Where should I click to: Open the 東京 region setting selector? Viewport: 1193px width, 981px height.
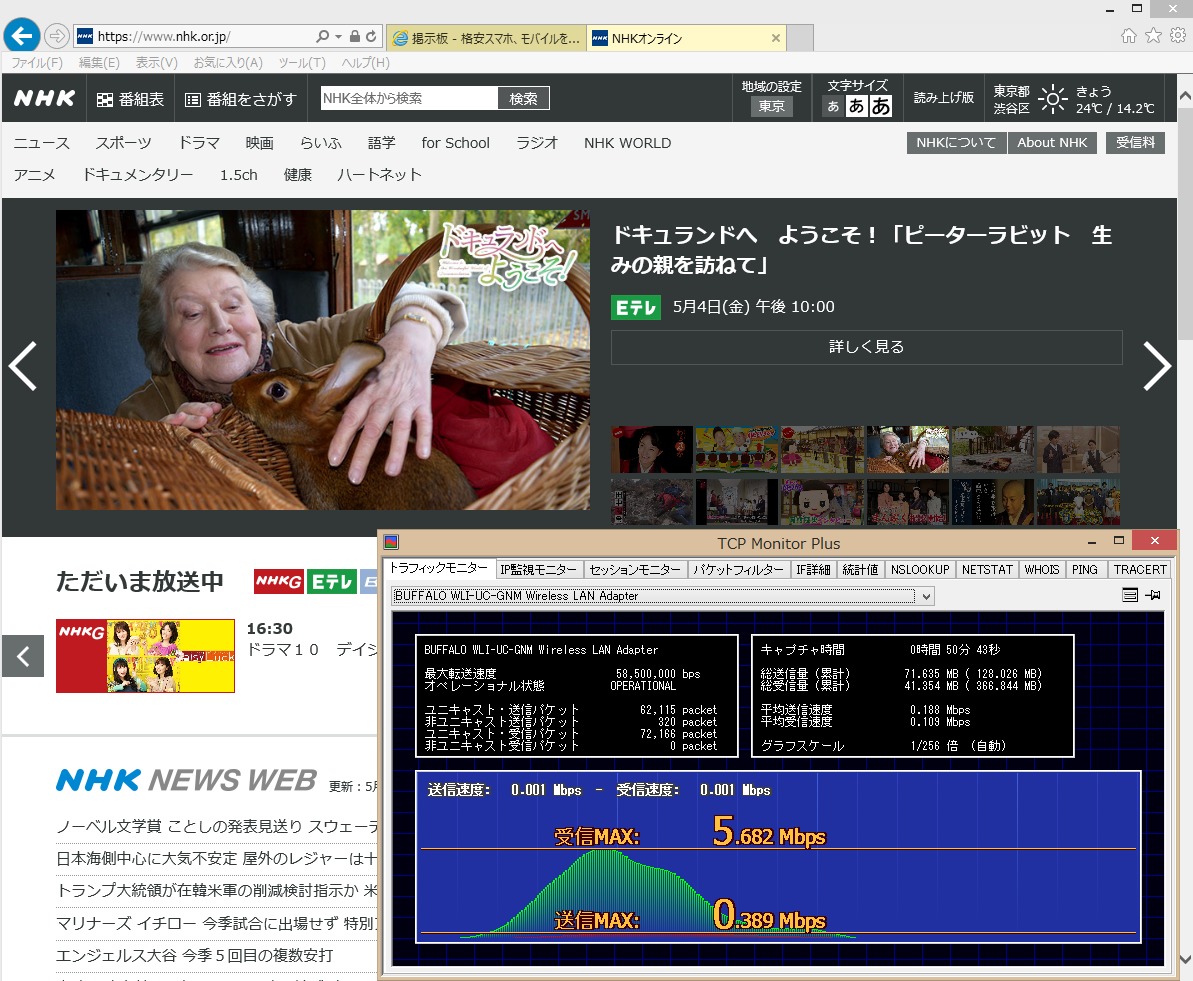point(771,107)
